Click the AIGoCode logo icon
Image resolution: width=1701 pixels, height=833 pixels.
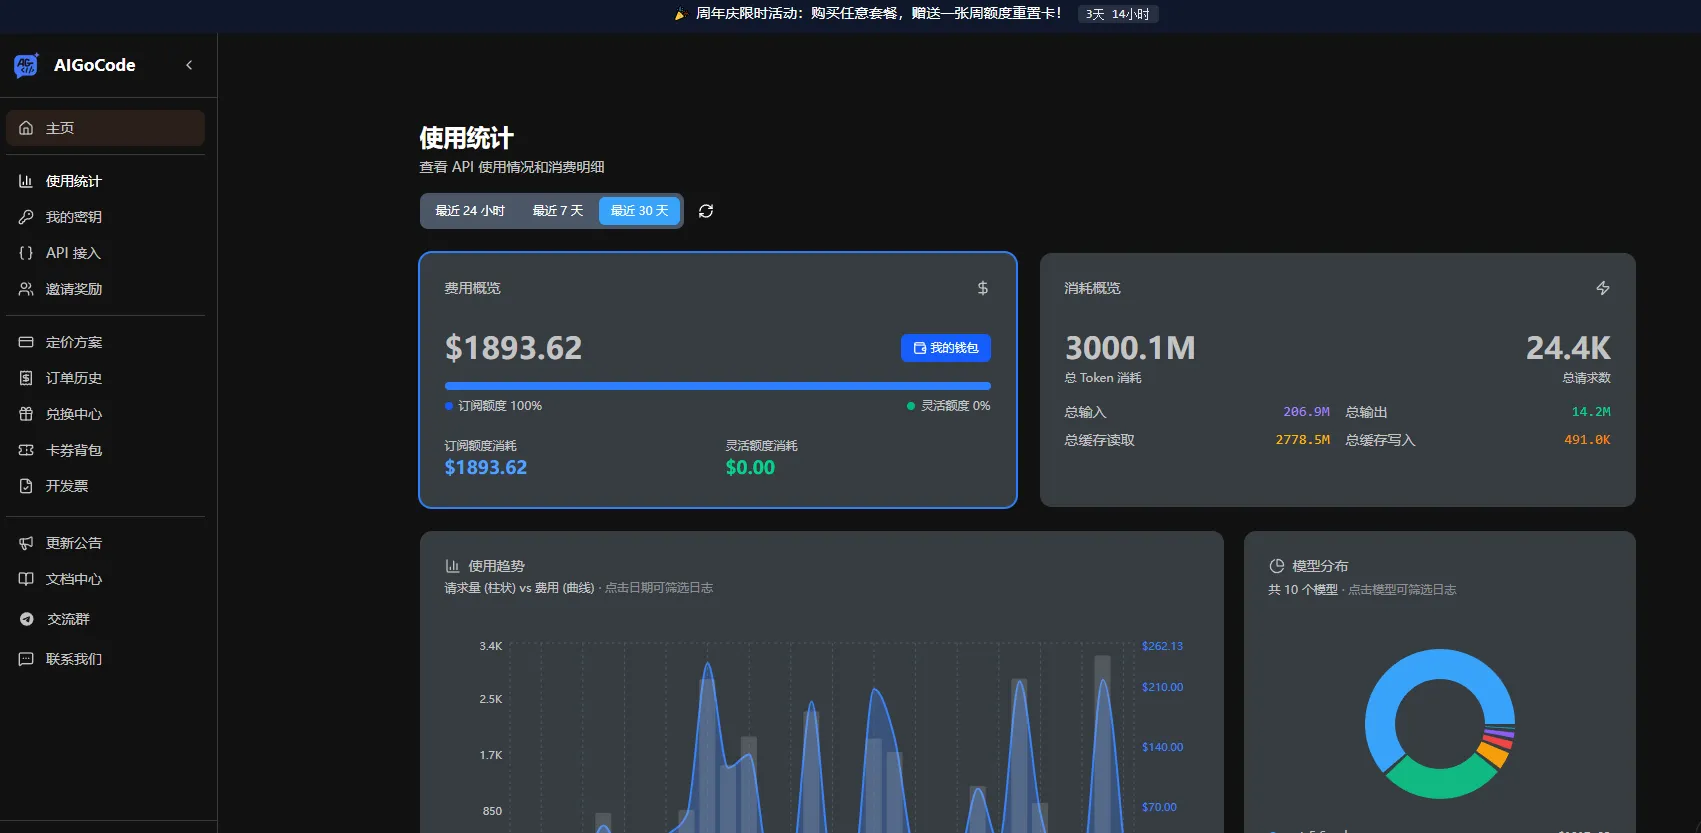(x=26, y=65)
